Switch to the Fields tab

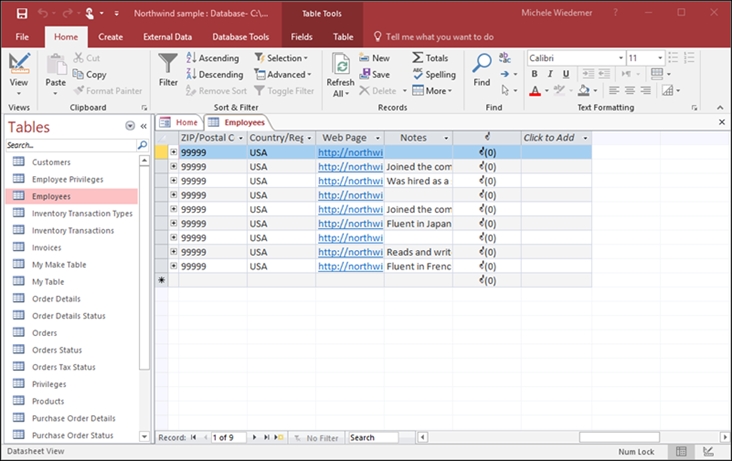pyautogui.click(x=302, y=37)
